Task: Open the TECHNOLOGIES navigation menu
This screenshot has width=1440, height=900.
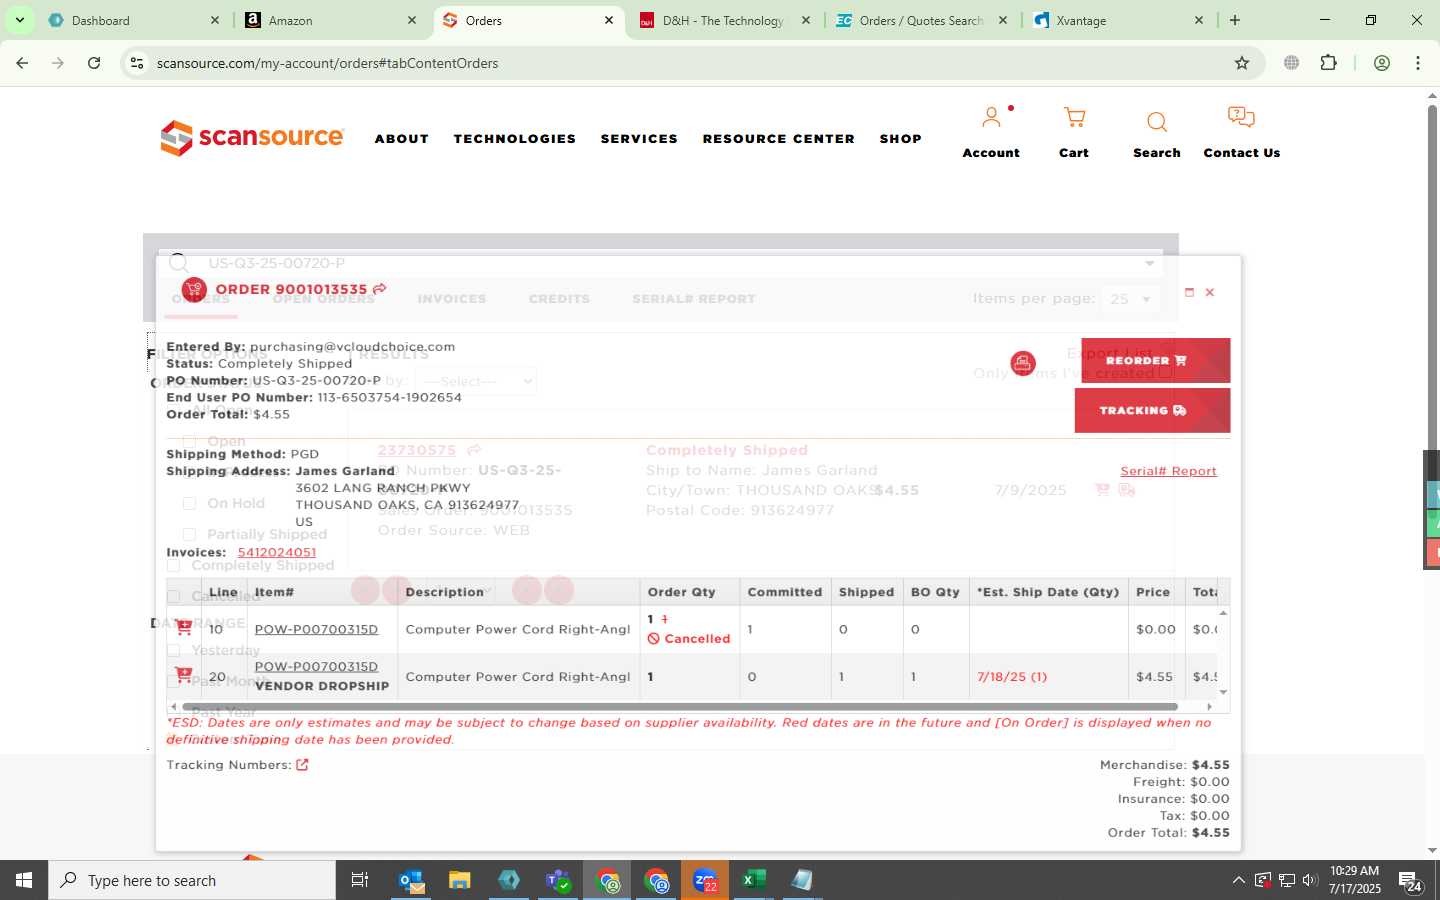Action: (515, 139)
